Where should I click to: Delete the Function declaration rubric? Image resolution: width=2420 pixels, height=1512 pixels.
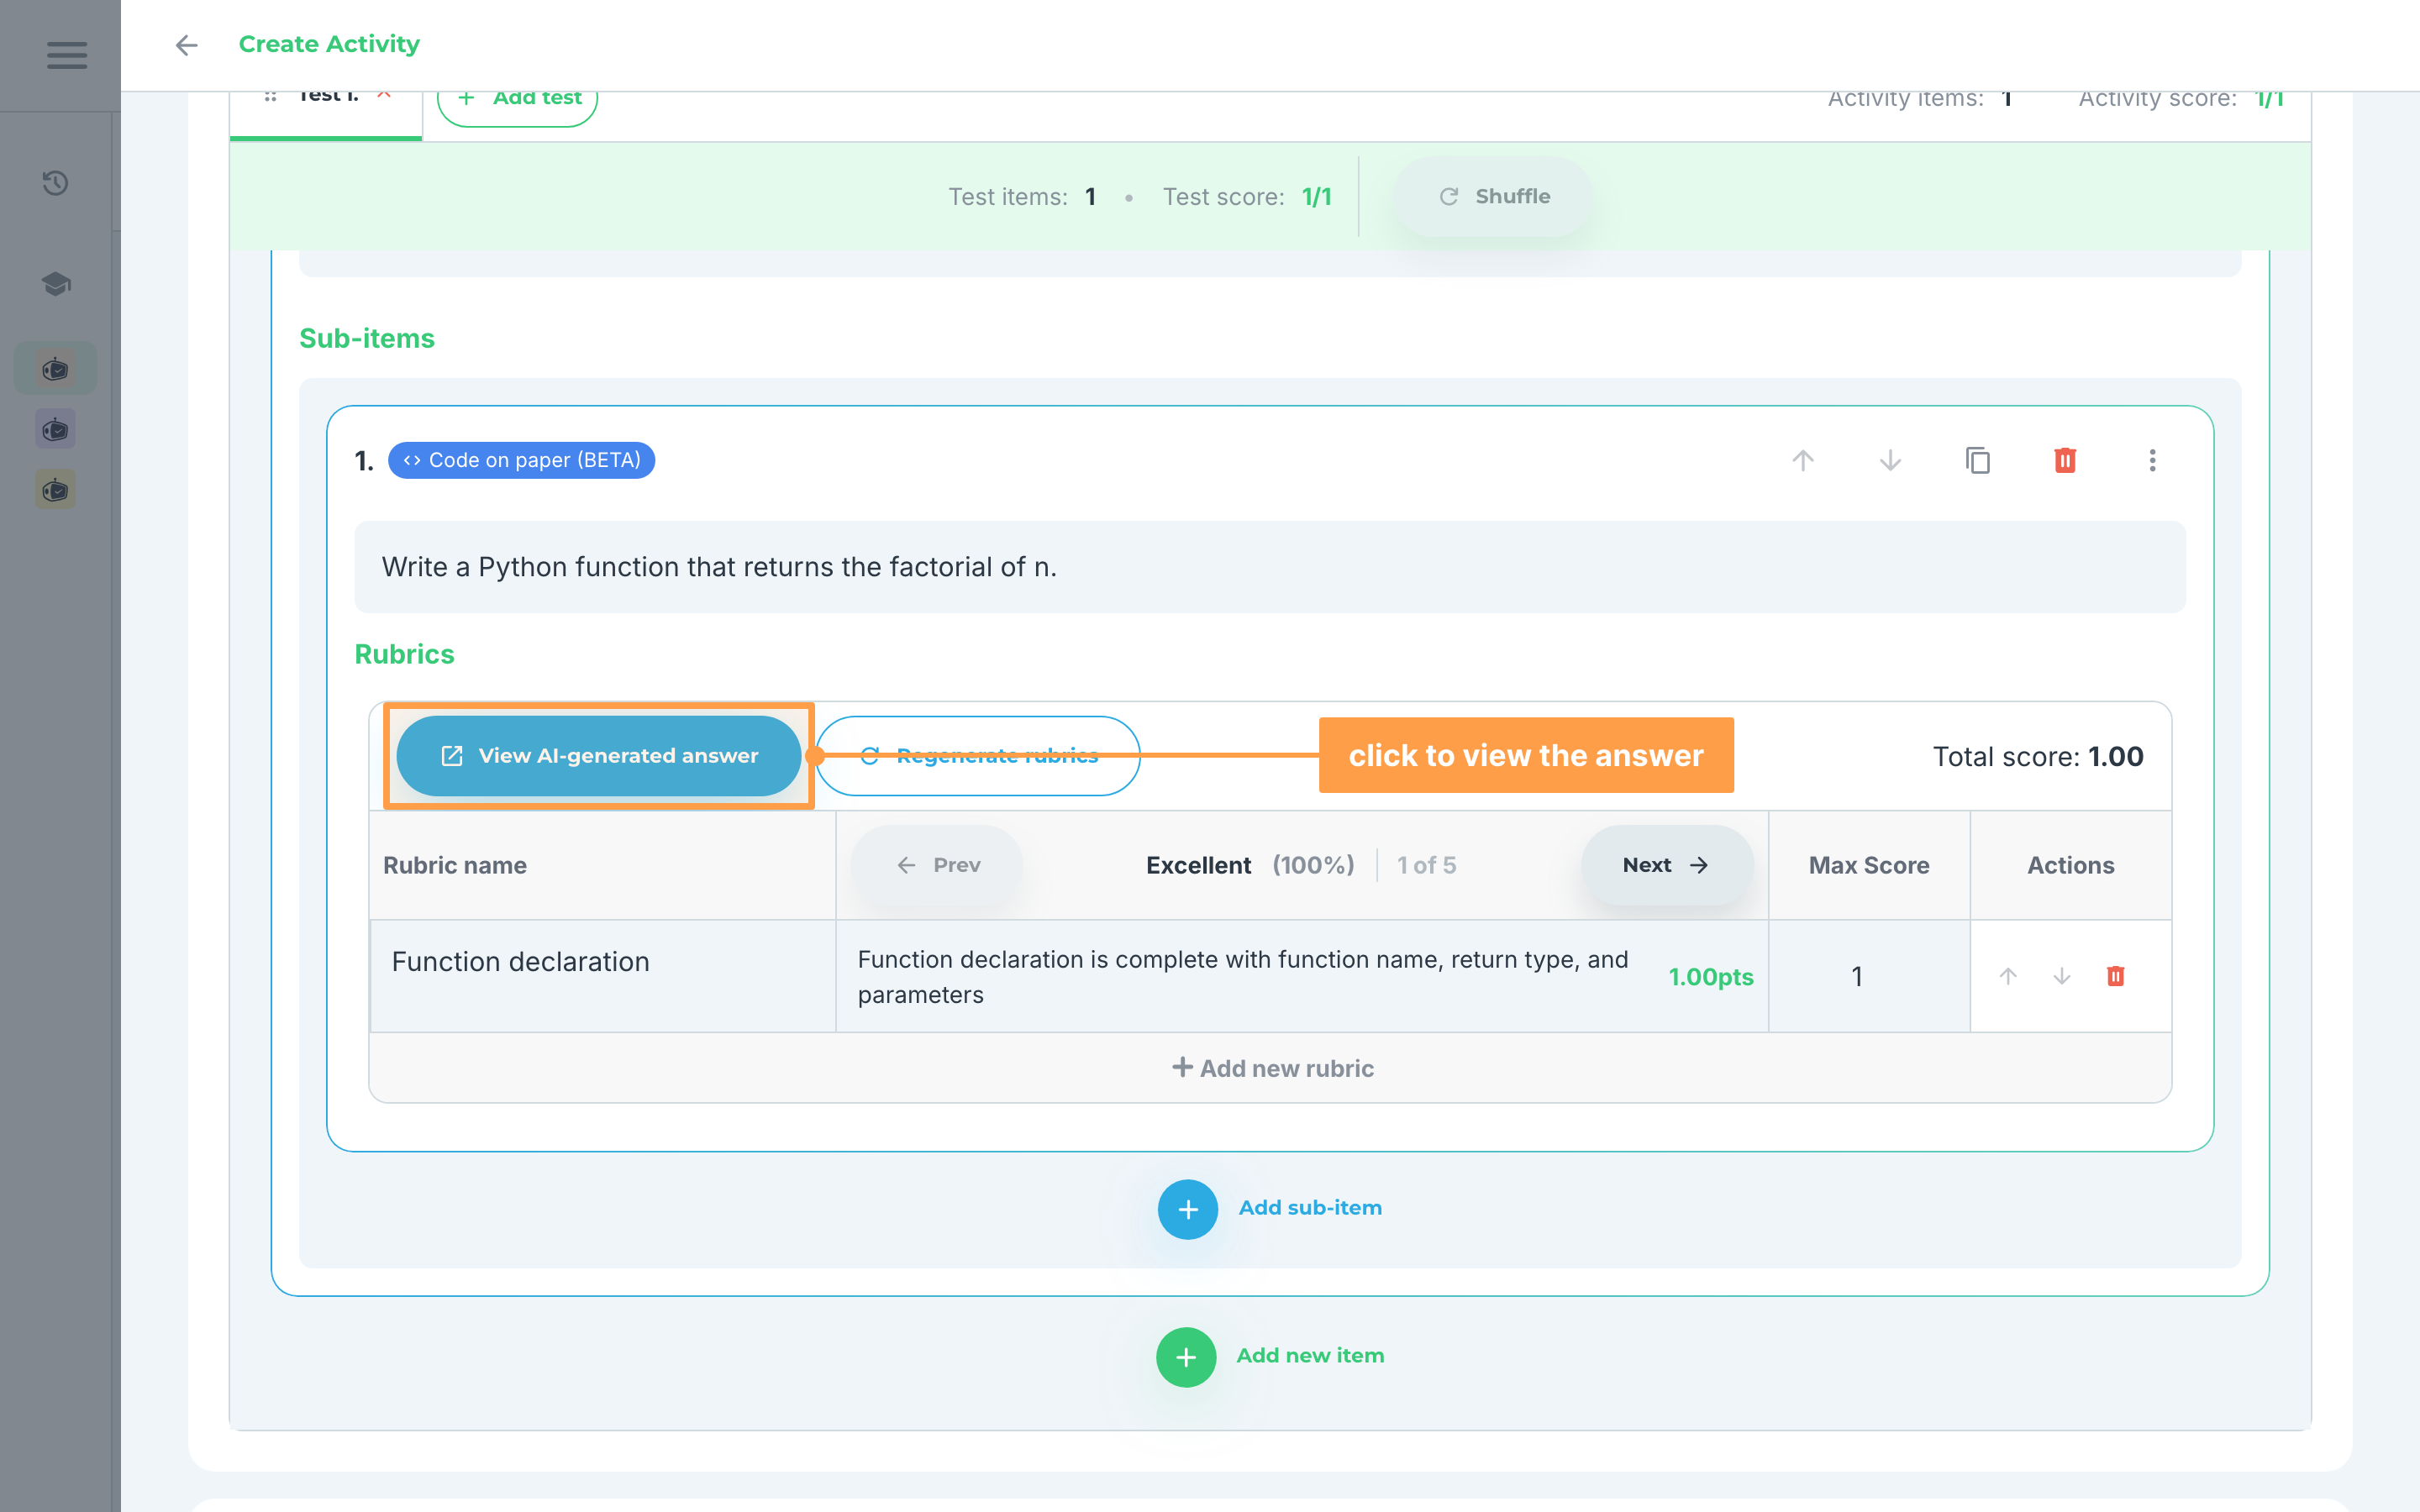(x=2115, y=976)
